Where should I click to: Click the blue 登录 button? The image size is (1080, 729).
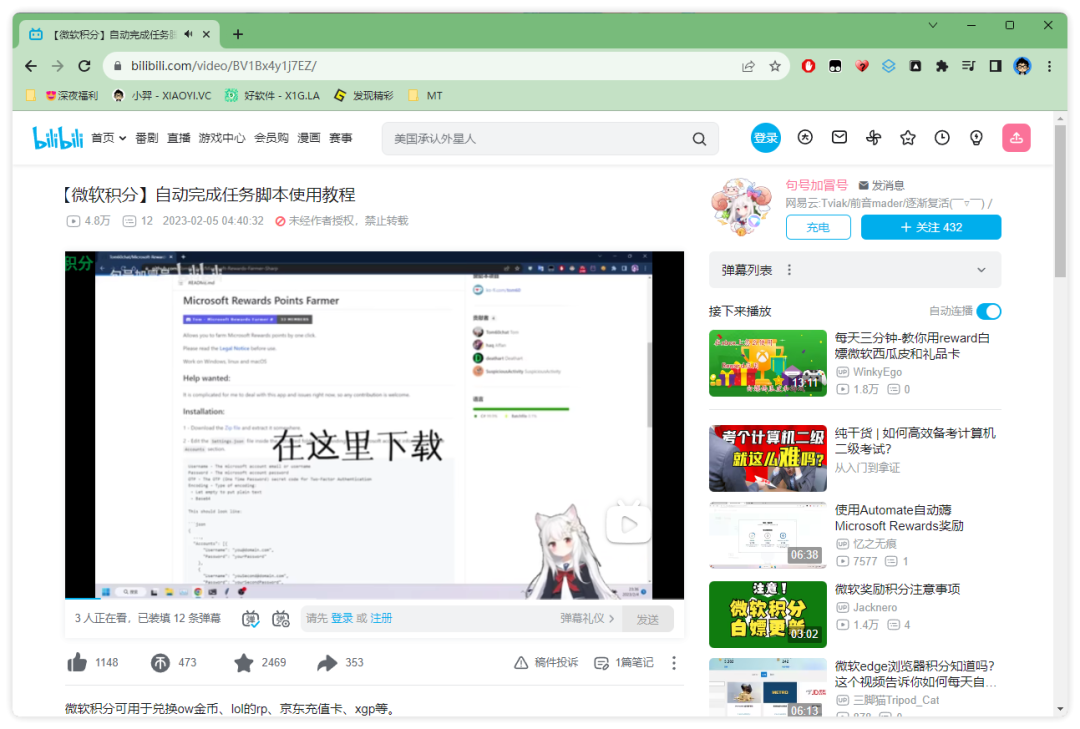point(765,138)
